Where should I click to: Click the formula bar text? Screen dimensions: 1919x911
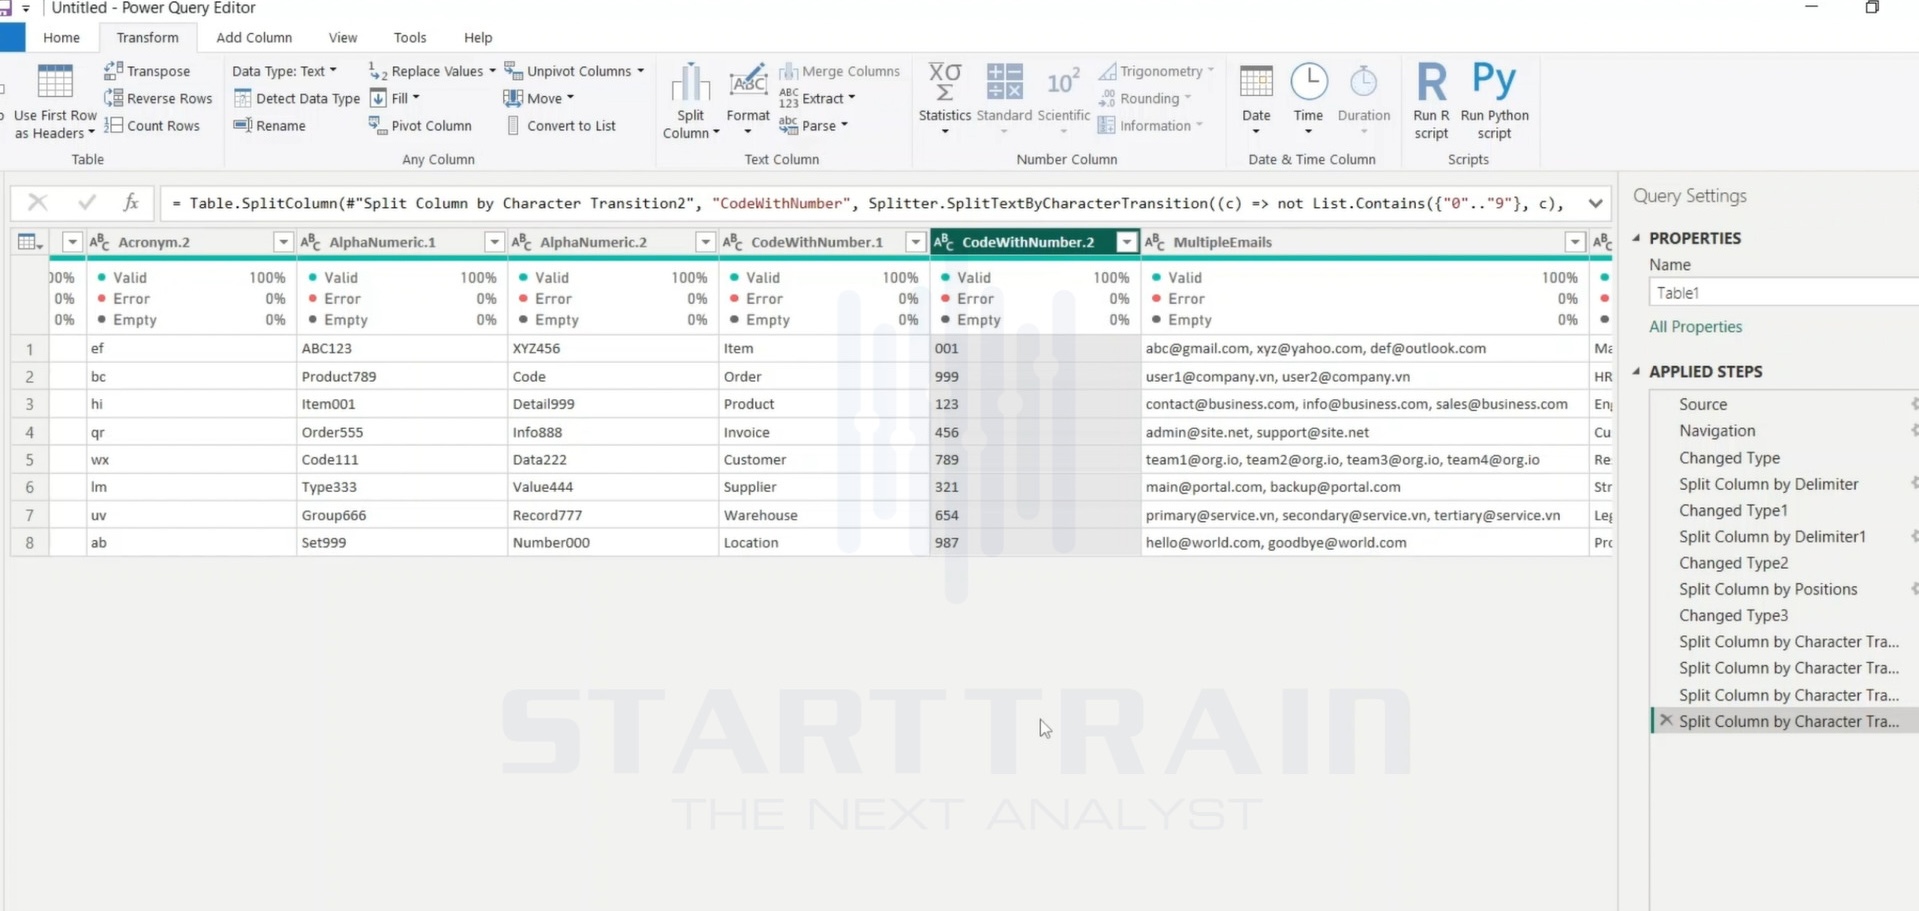pyautogui.click(x=867, y=203)
